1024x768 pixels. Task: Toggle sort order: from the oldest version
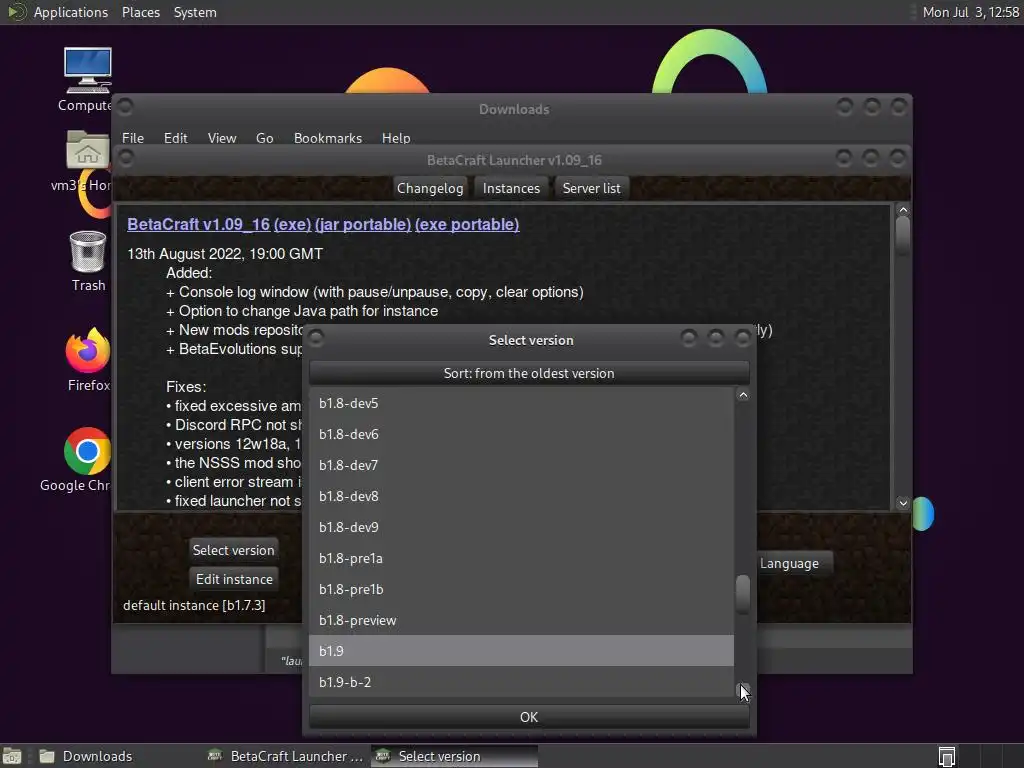(x=529, y=373)
